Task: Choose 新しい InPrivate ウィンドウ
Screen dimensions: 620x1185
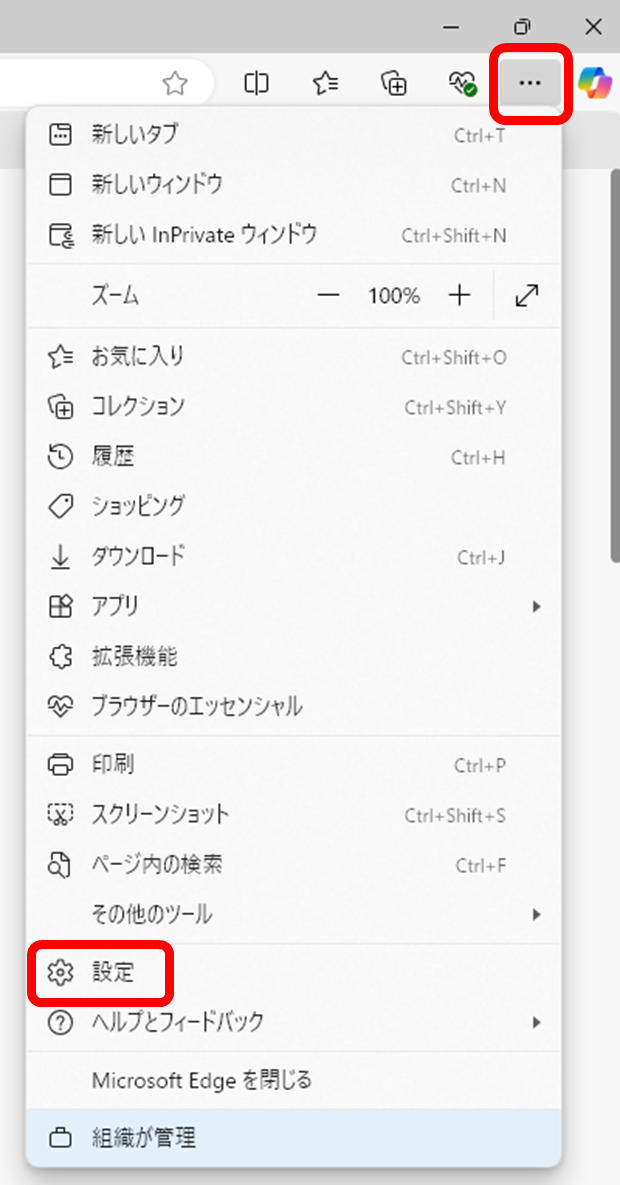Action: (x=293, y=235)
